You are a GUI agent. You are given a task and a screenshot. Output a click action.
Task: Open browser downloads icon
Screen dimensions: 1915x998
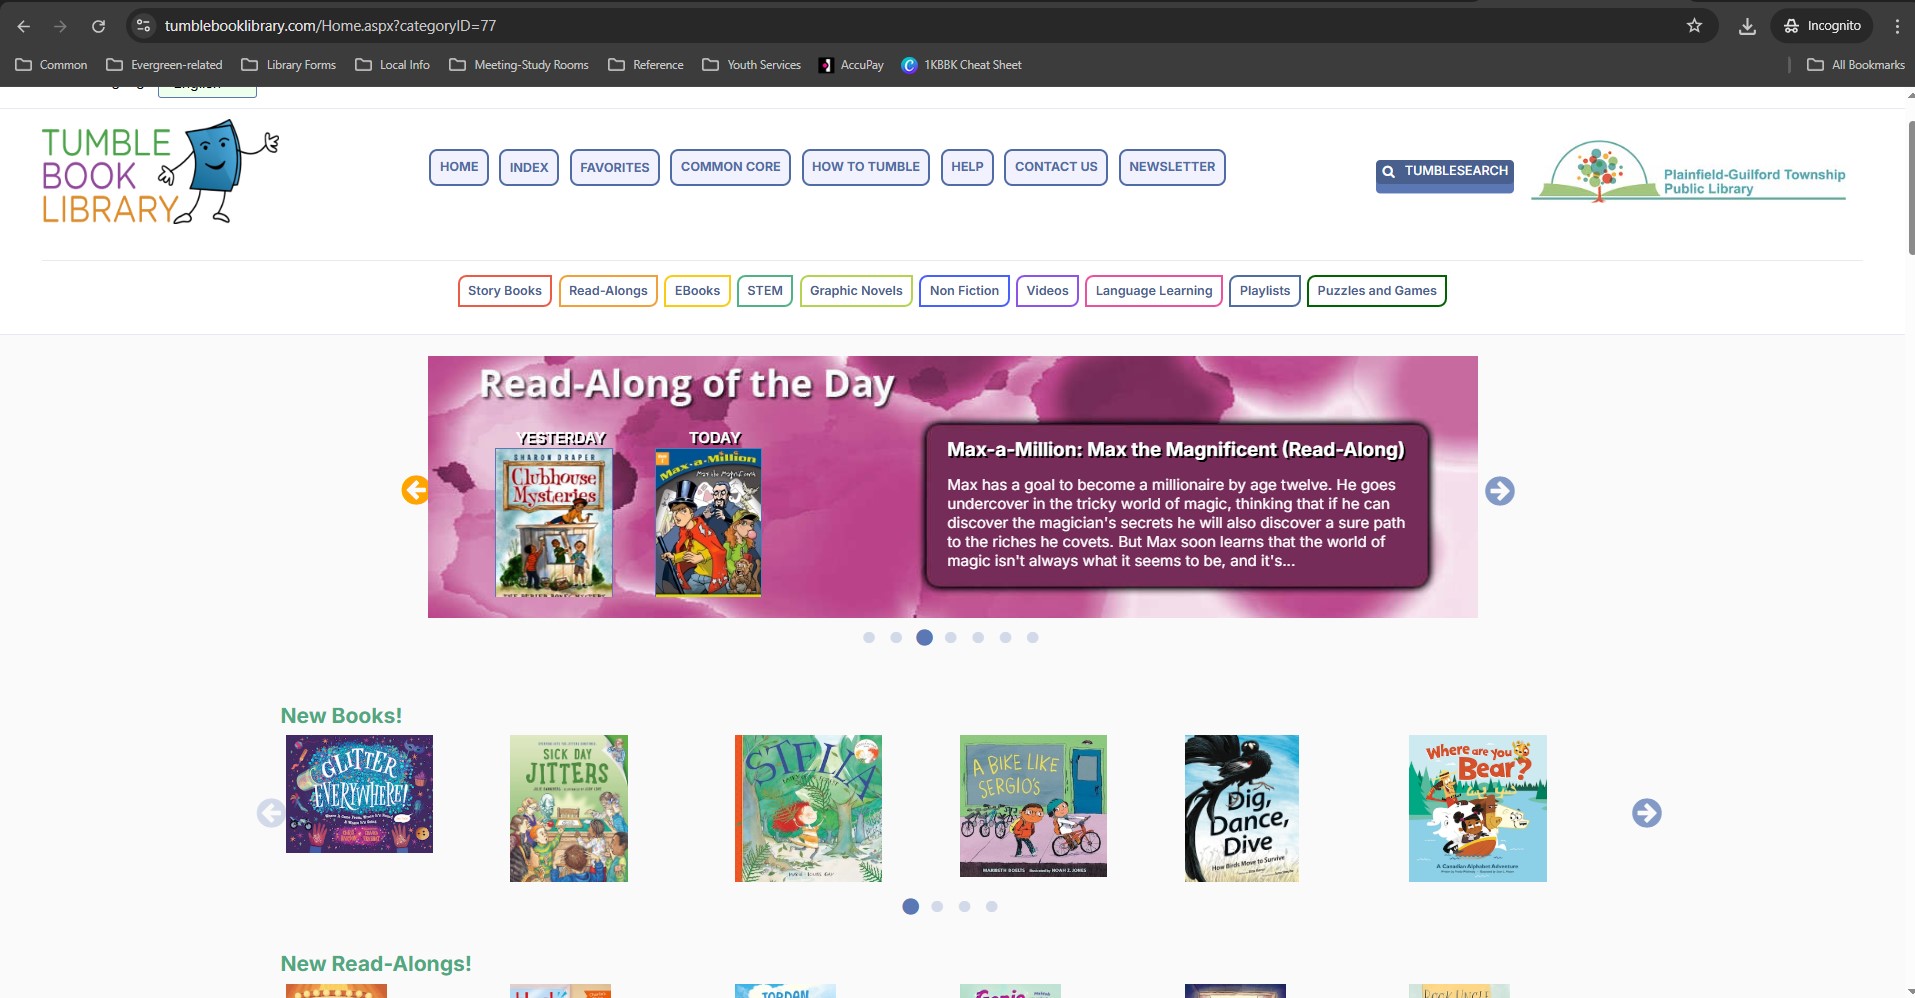click(x=1747, y=26)
